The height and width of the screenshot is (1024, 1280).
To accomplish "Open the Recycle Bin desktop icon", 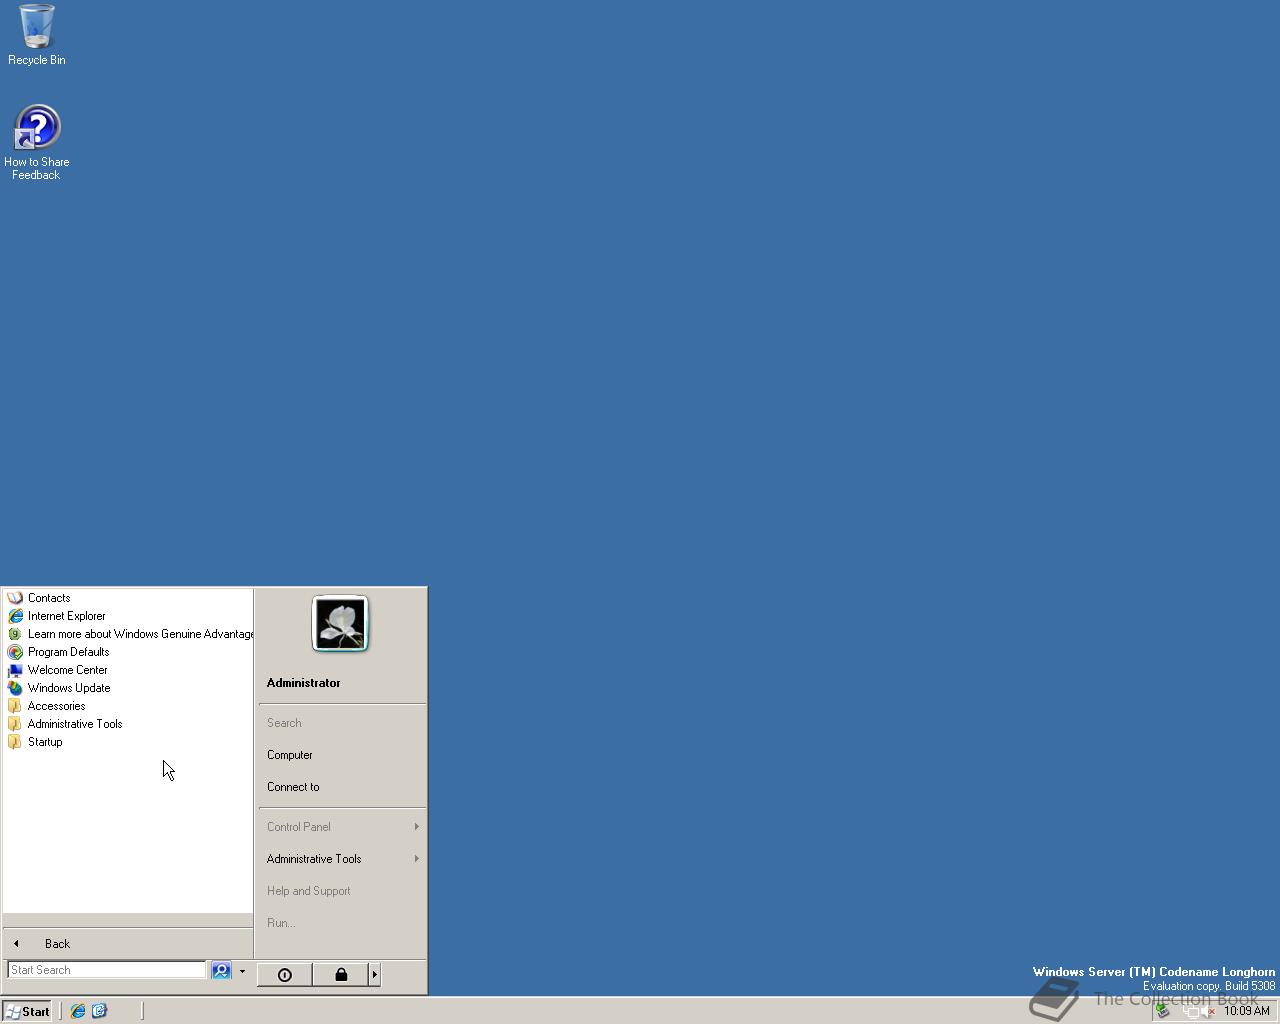I will click(37, 35).
